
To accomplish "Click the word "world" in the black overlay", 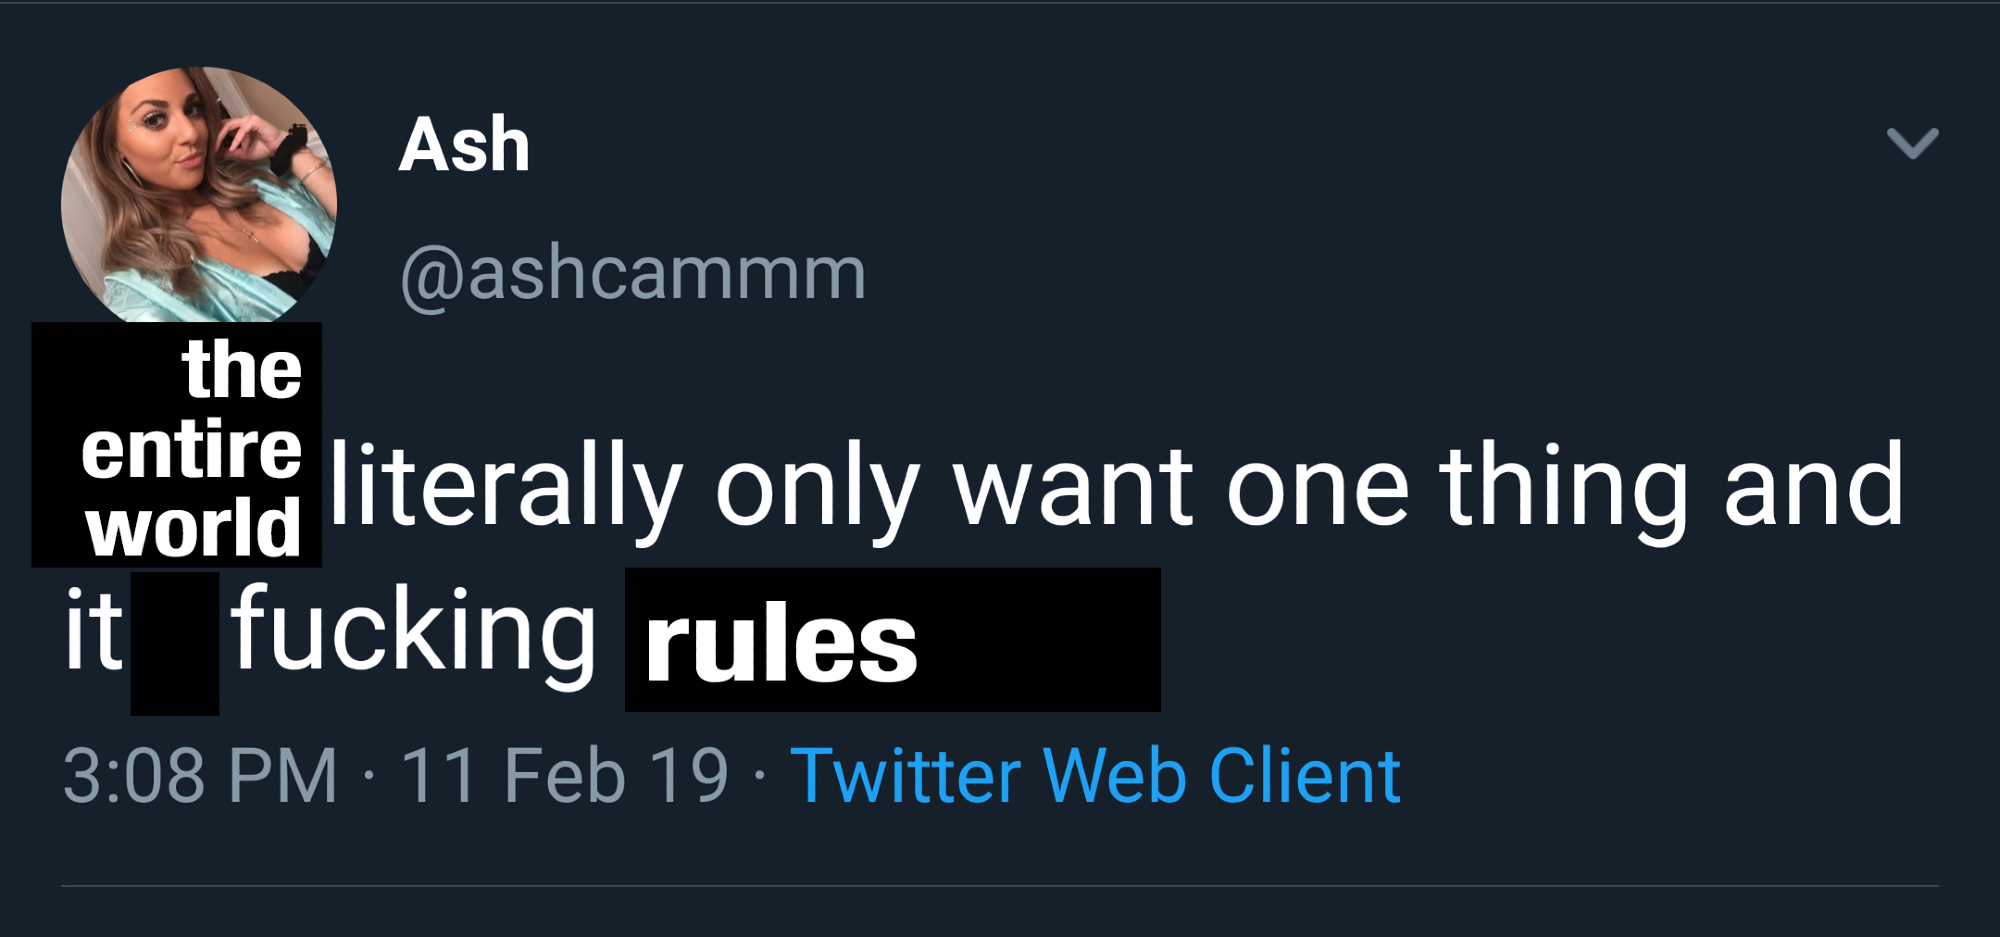I will tap(193, 528).
